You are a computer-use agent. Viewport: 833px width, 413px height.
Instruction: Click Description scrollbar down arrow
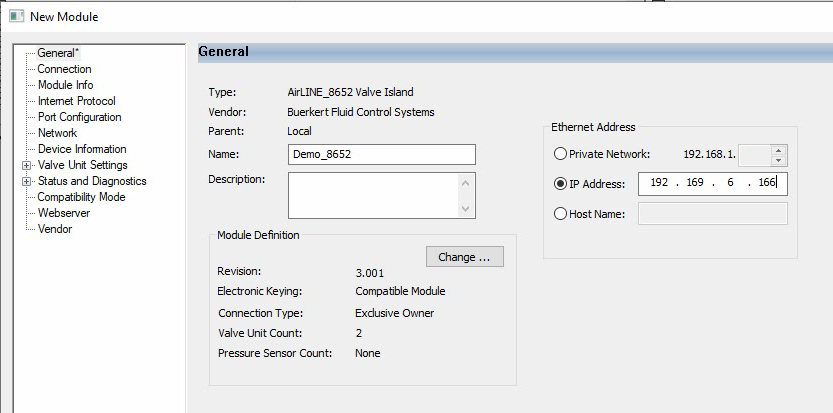pyautogui.click(x=465, y=208)
